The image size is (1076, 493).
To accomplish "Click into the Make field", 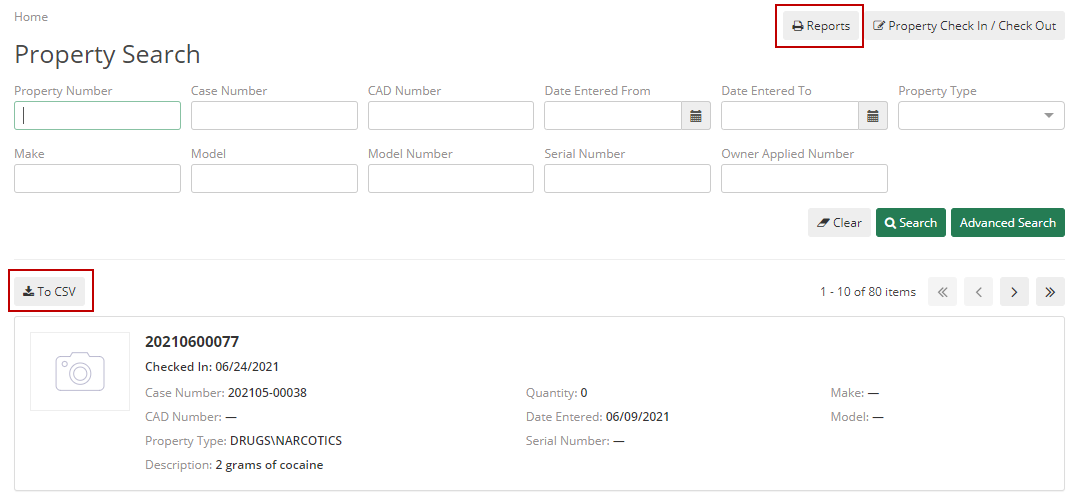I will pos(97,179).
